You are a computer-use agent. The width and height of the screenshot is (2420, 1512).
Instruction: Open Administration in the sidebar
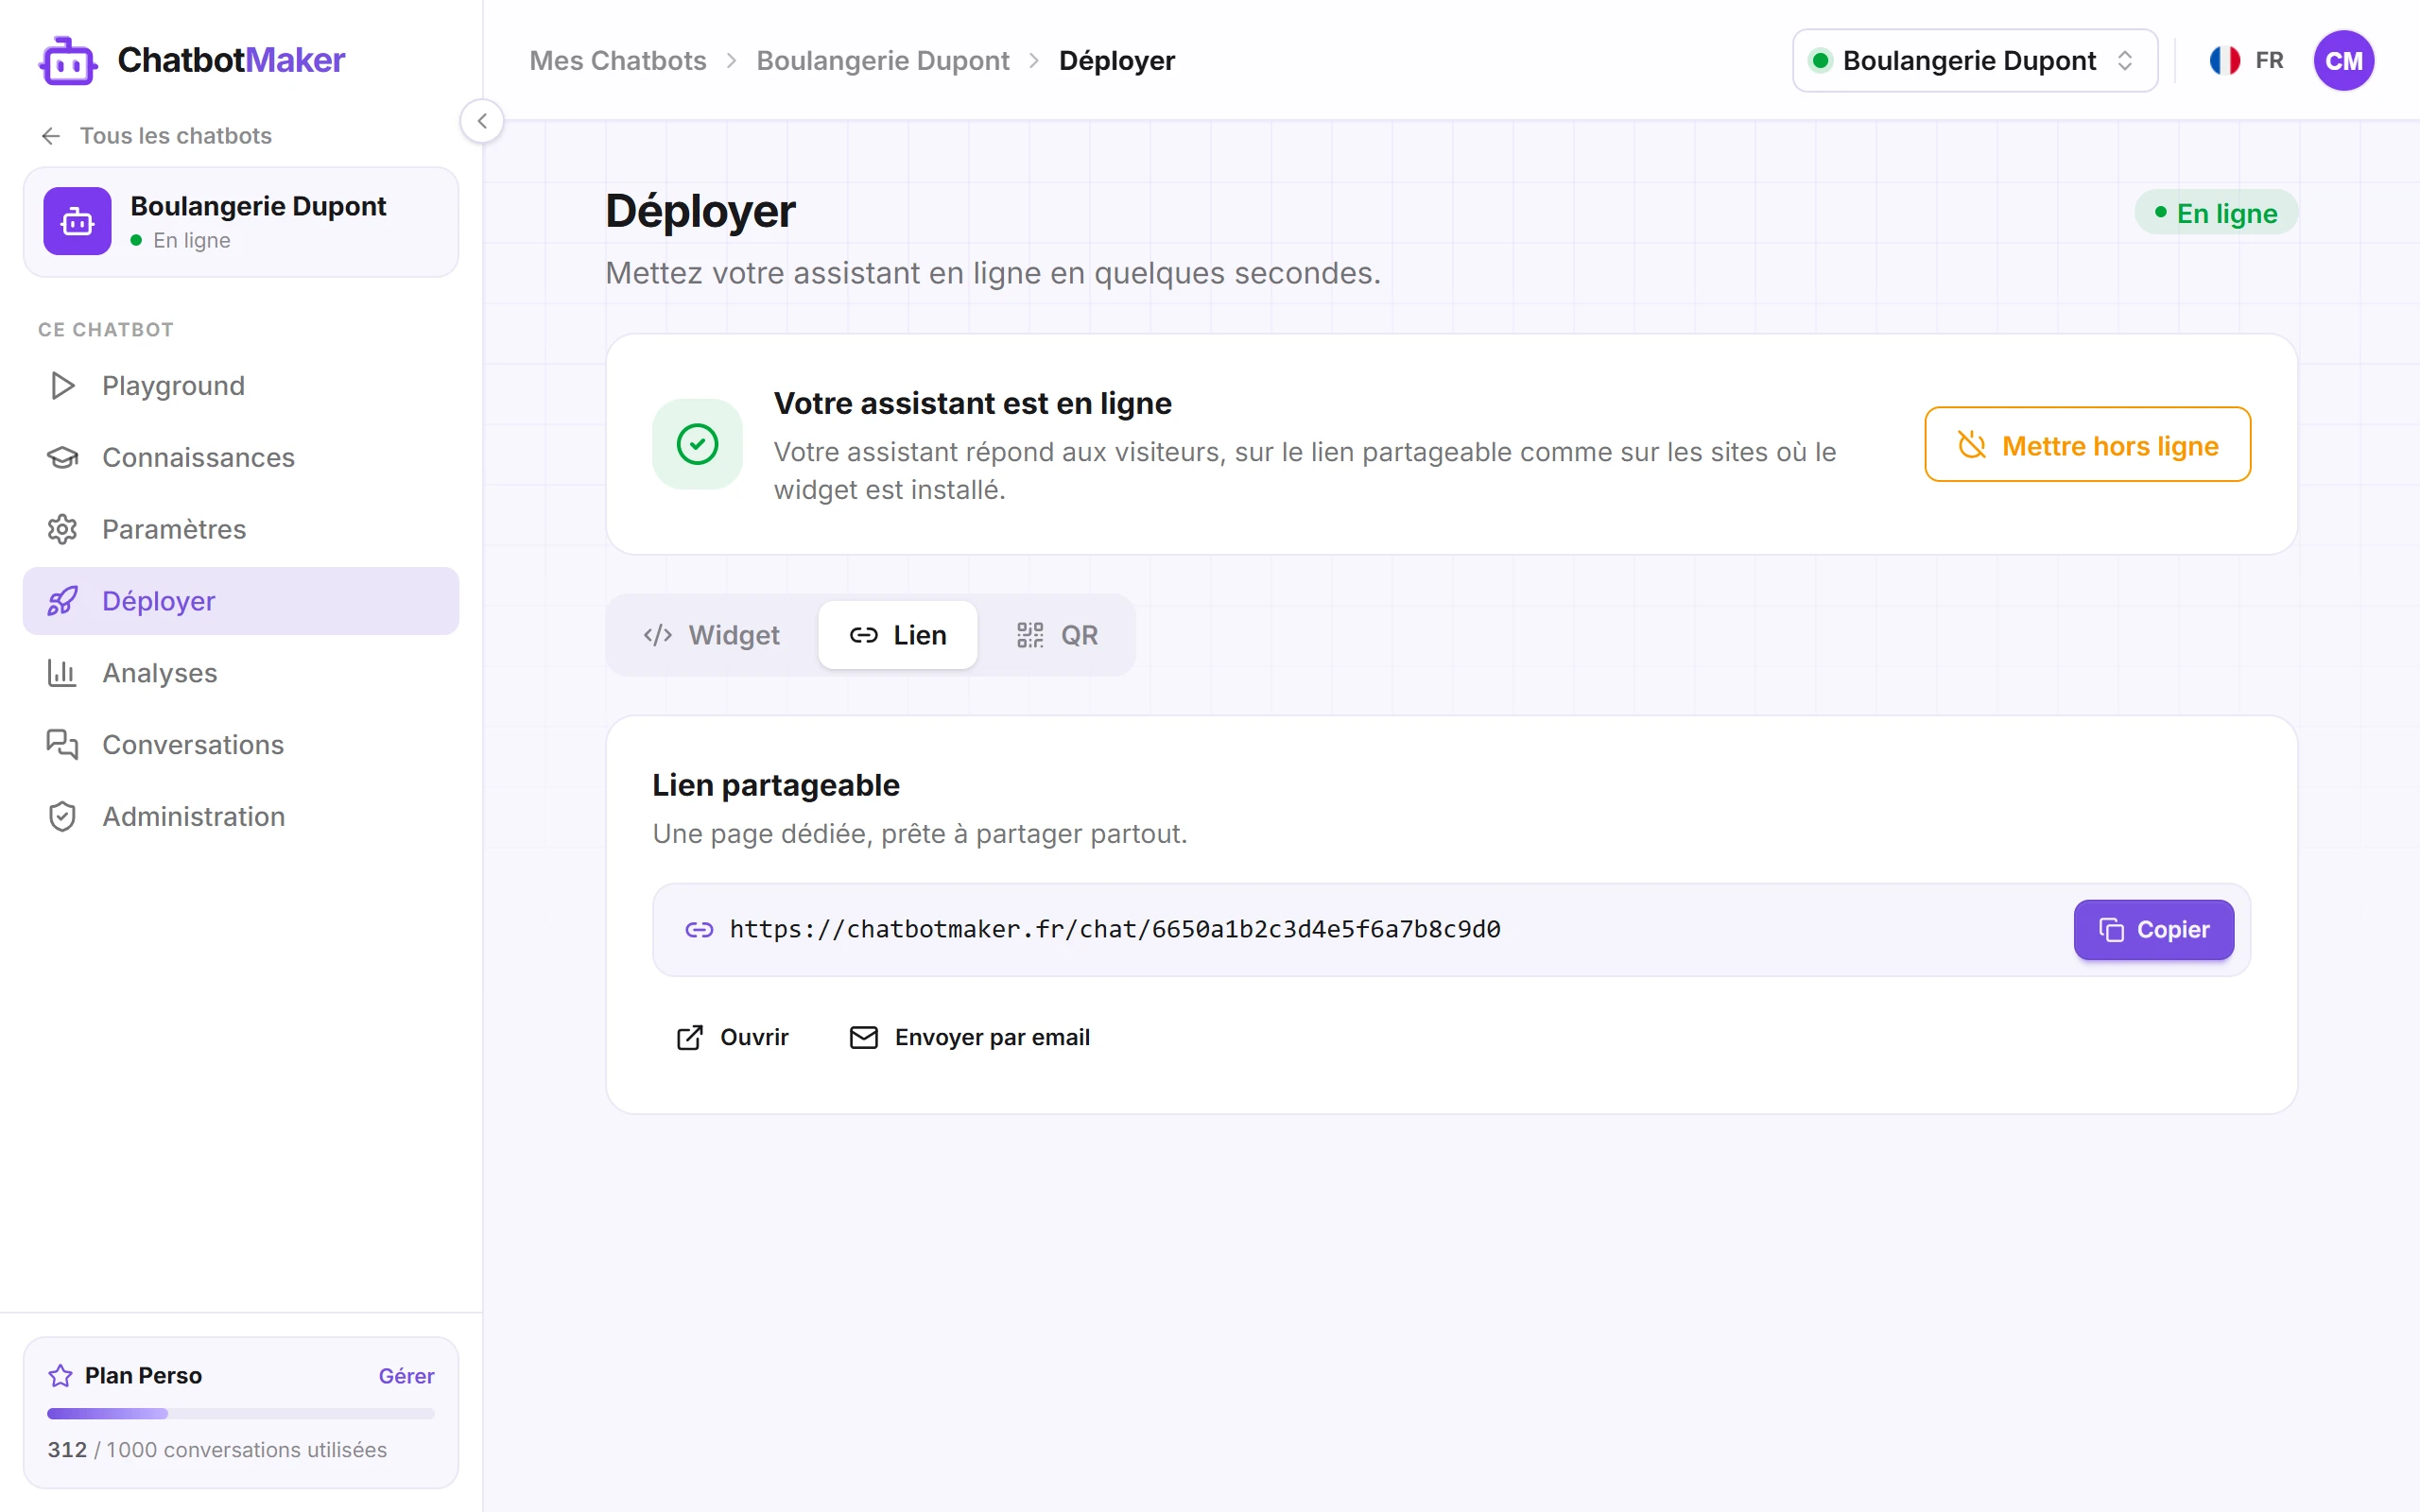(241, 817)
